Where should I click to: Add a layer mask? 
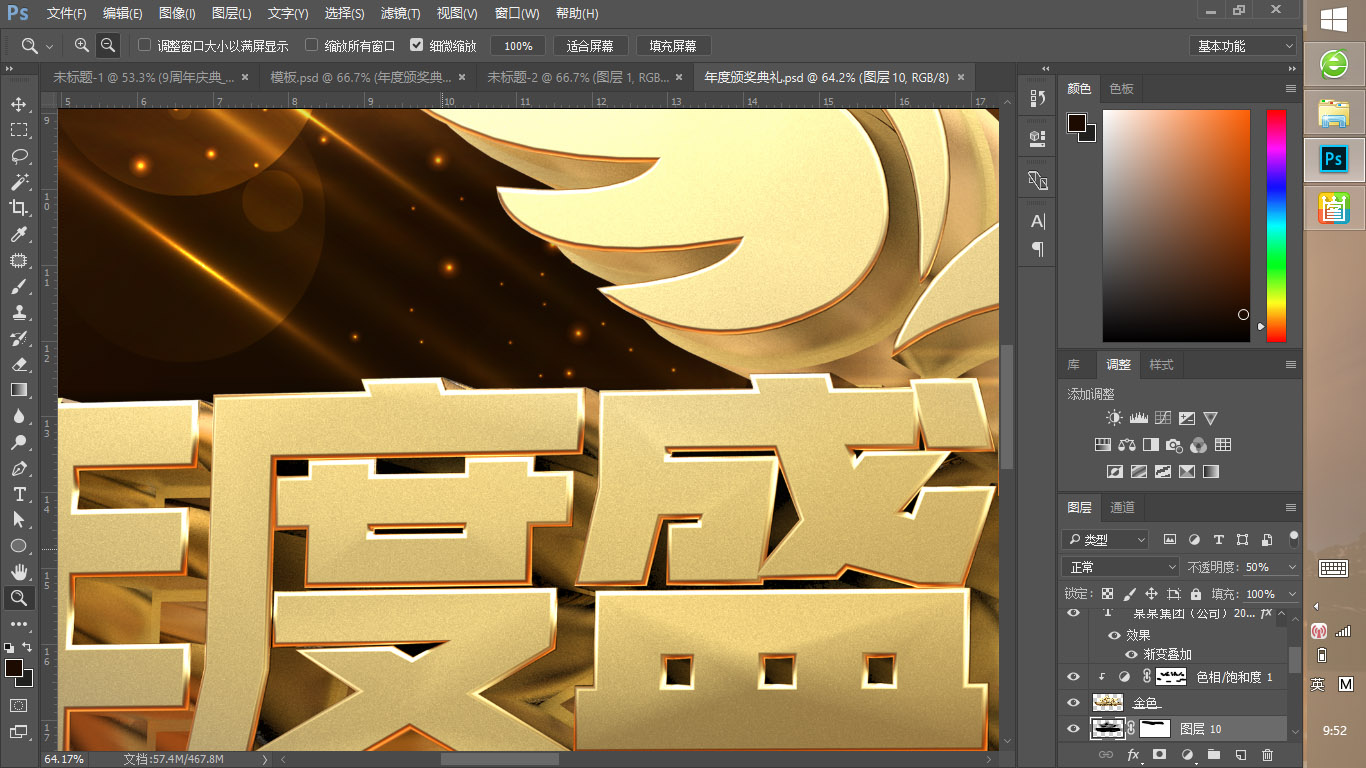tap(1159, 755)
